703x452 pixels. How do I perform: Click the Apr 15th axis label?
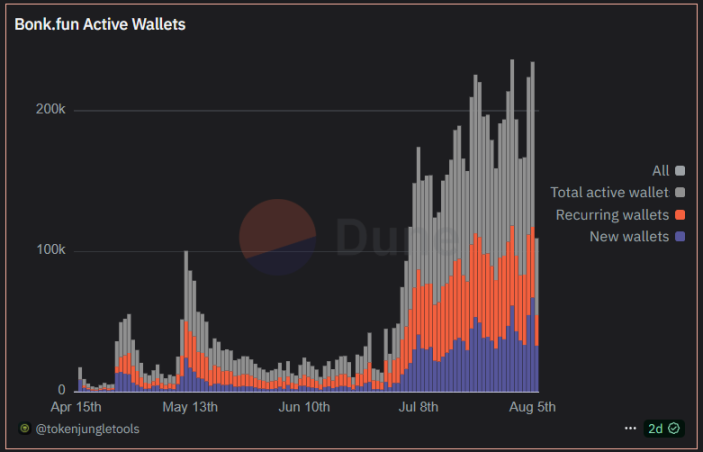76,407
